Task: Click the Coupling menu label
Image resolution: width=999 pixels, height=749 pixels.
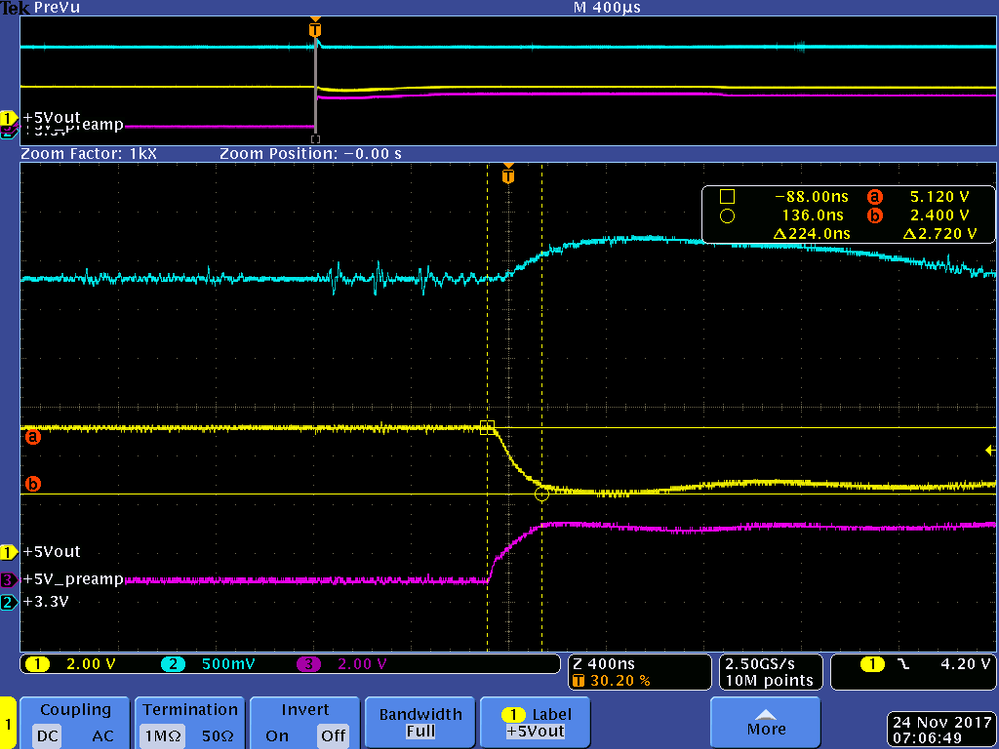Action: 75,710
